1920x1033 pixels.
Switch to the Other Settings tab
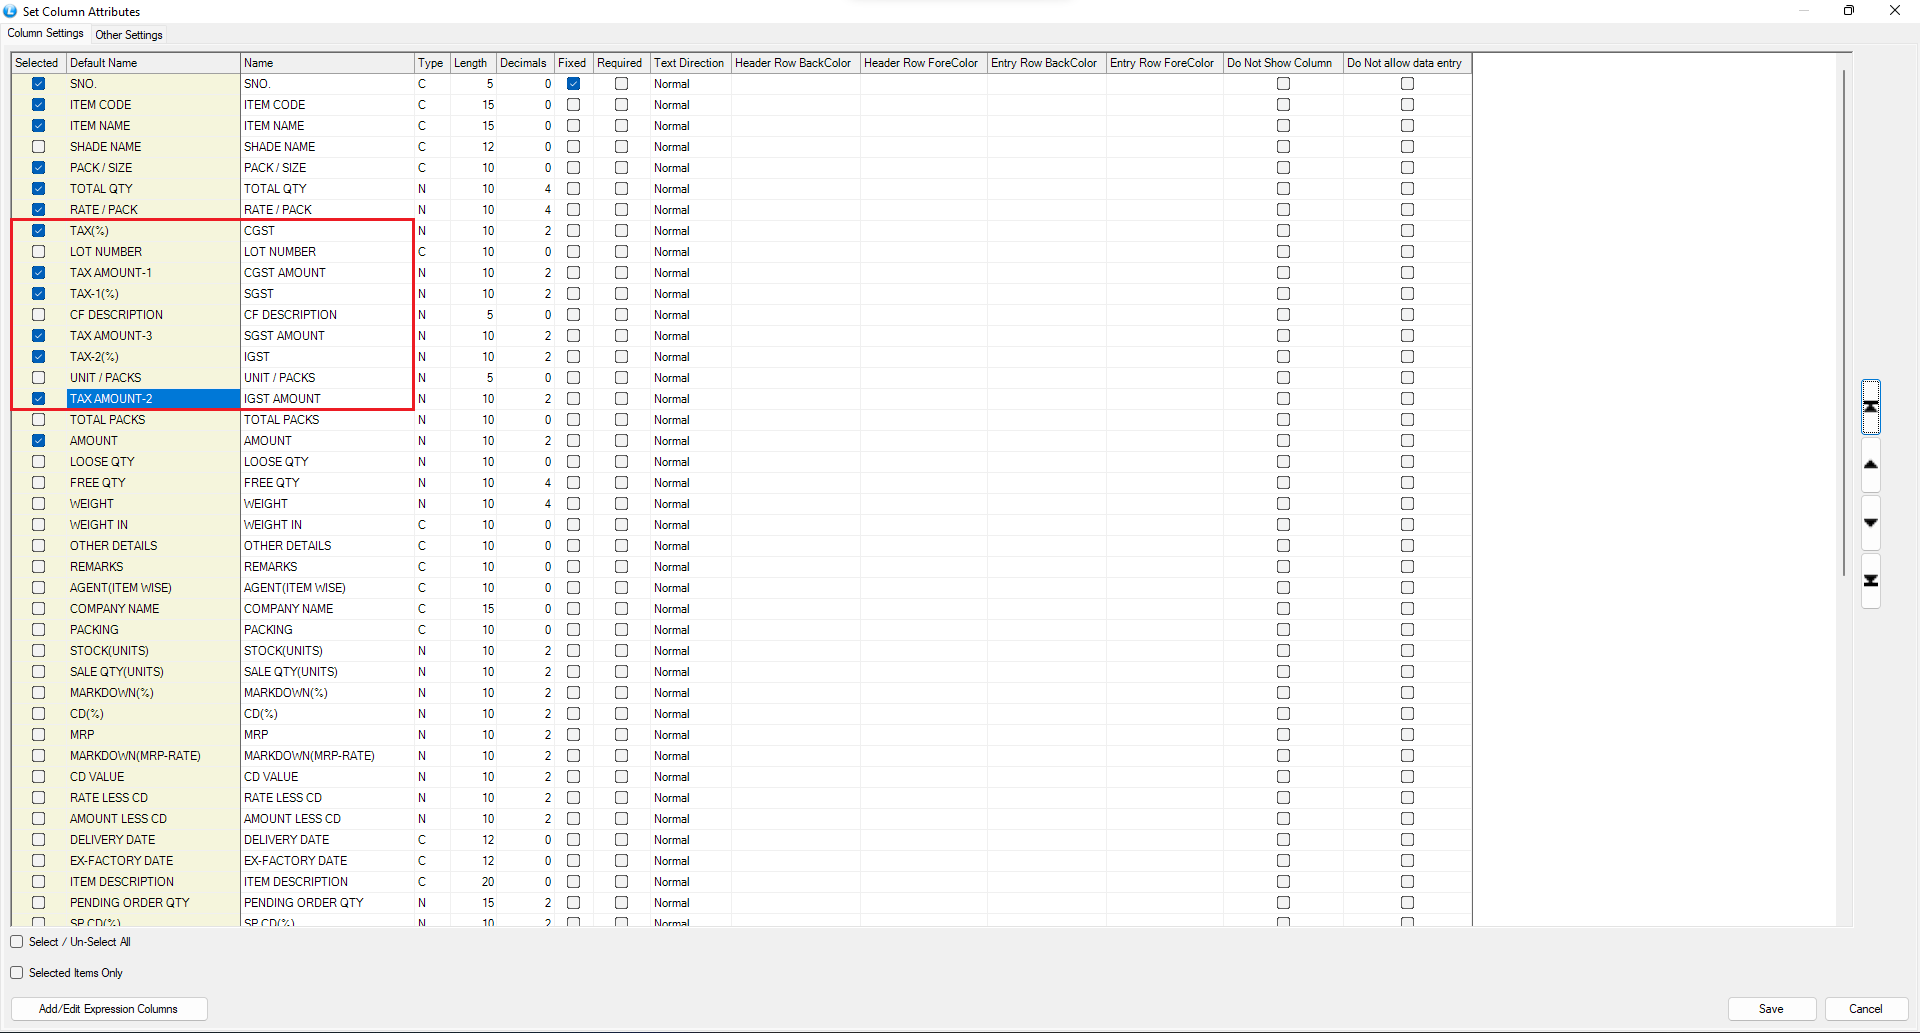click(x=129, y=35)
